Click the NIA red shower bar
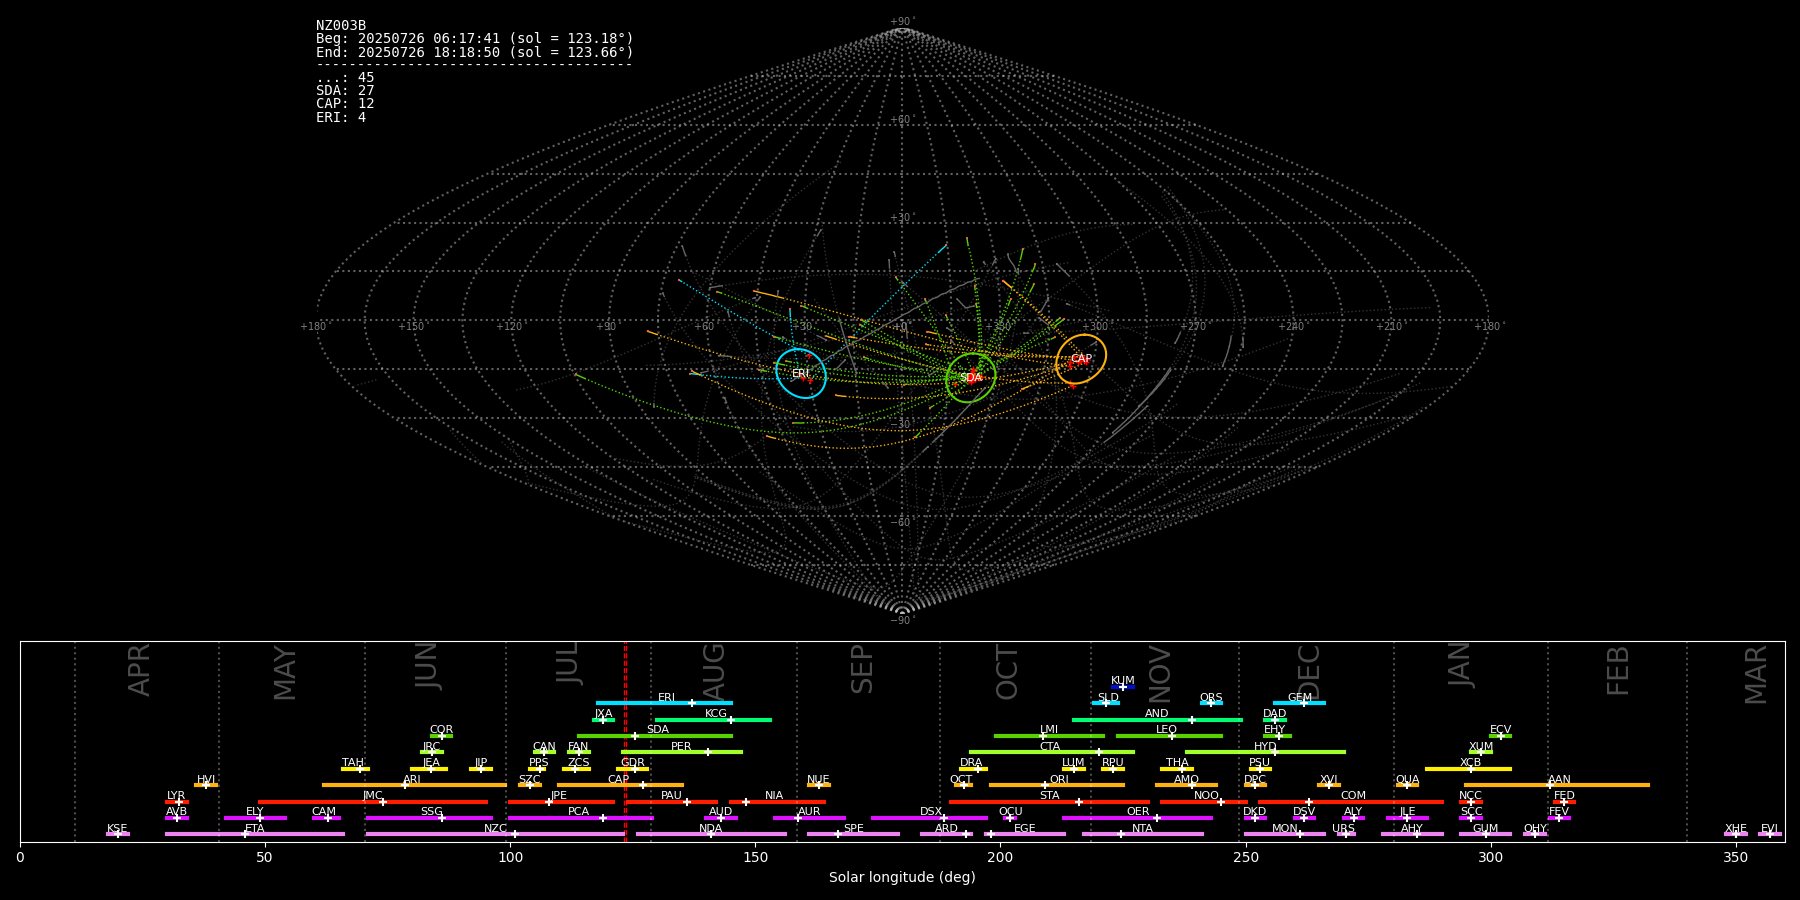The height and width of the screenshot is (900, 1800). 777,802
